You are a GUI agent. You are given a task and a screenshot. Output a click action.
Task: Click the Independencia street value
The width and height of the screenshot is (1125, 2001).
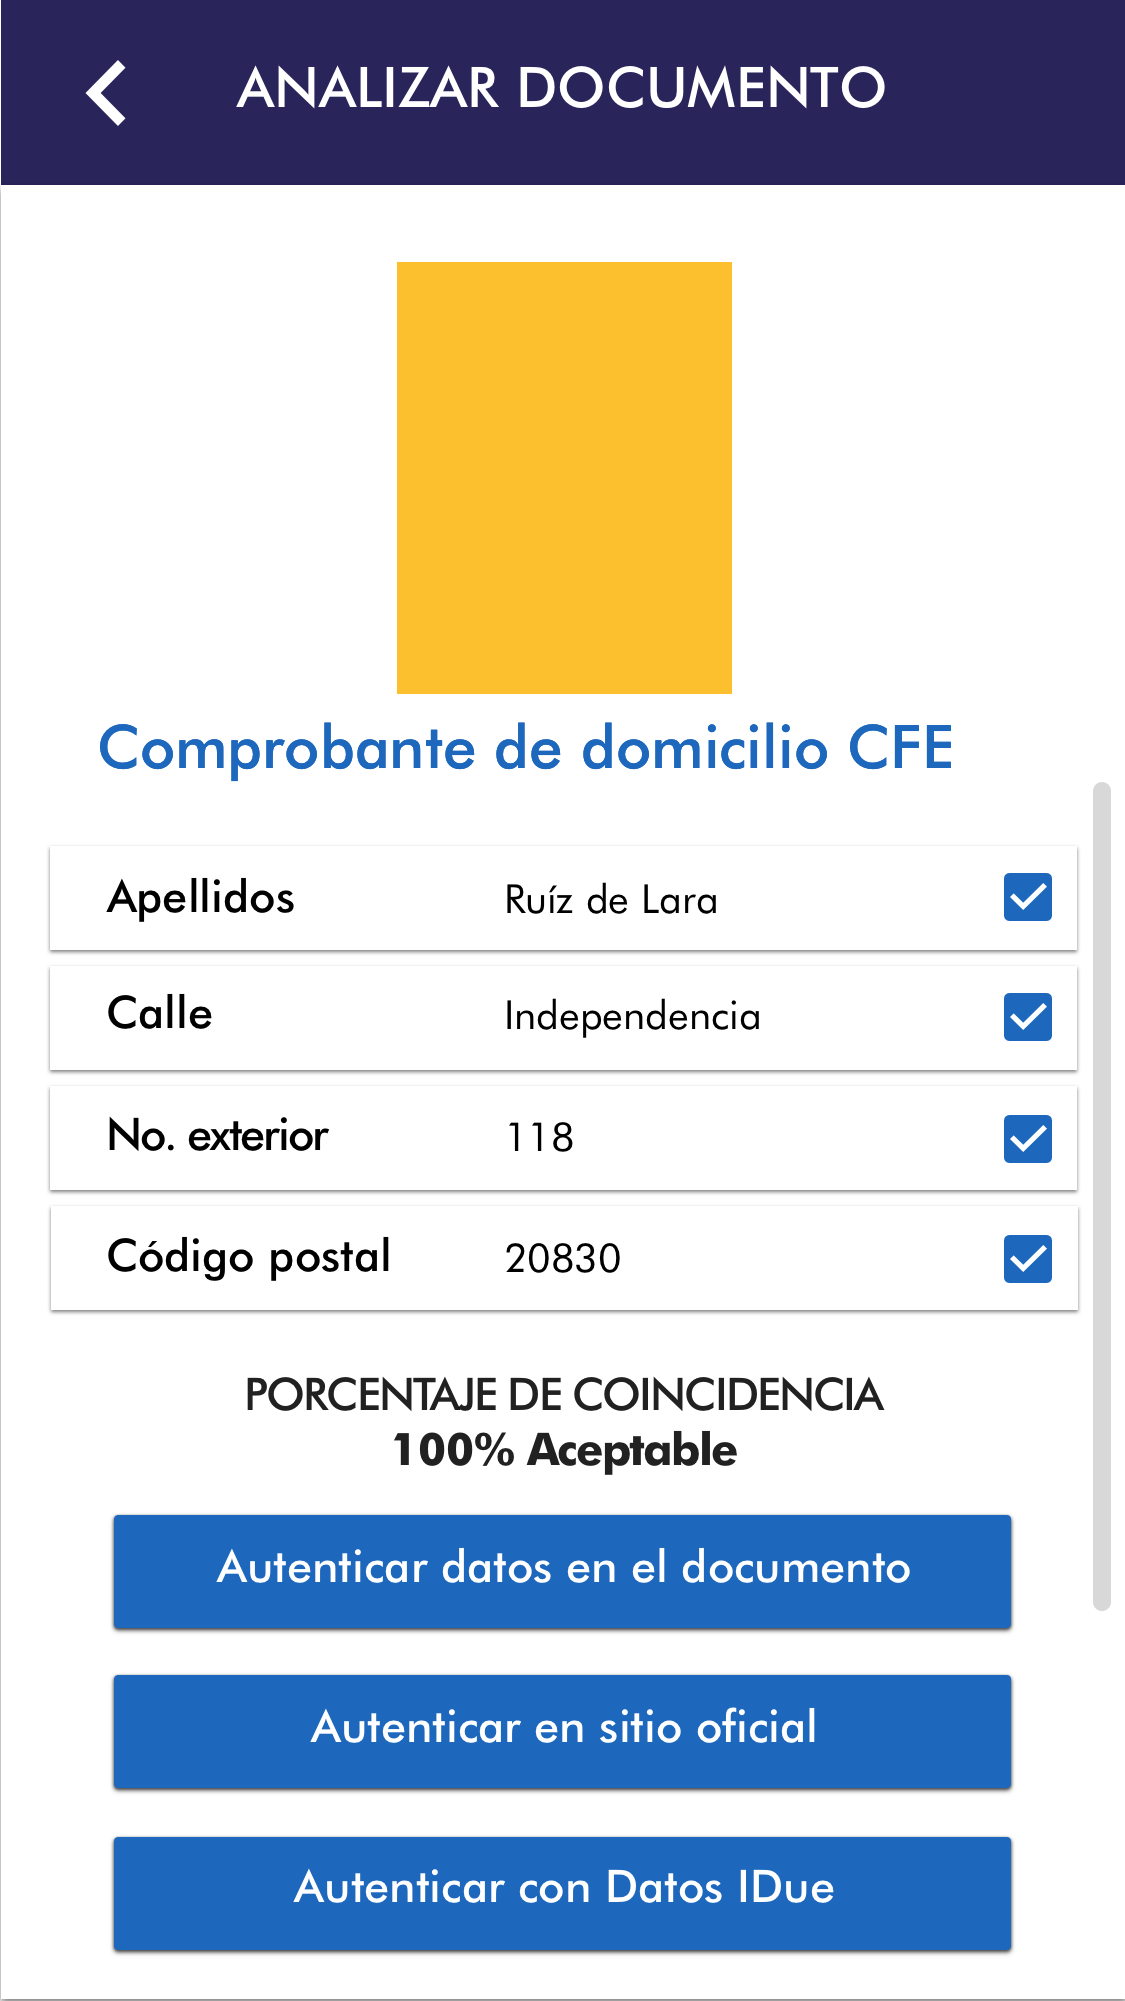[632, 1017]
